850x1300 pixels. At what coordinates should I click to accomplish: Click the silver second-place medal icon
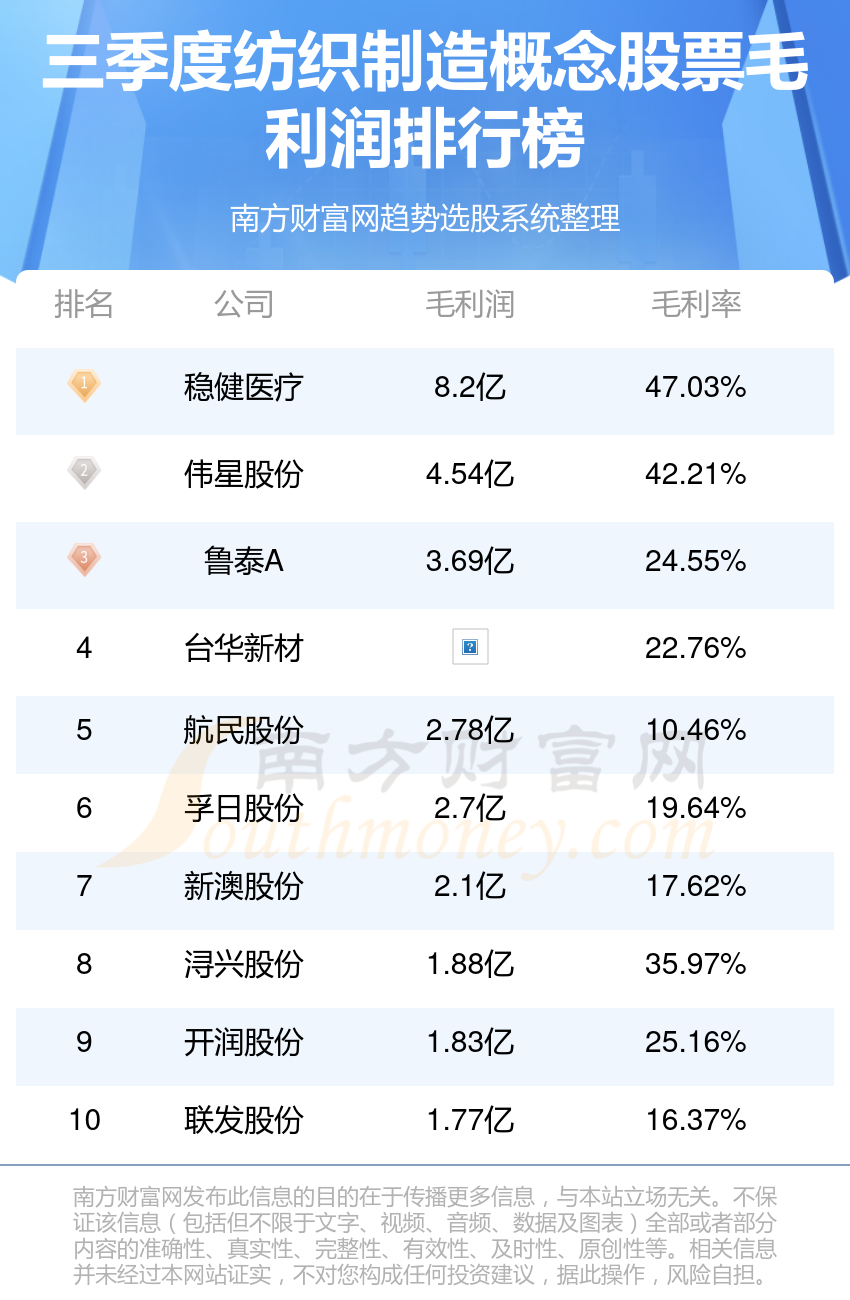pos(84,473)
